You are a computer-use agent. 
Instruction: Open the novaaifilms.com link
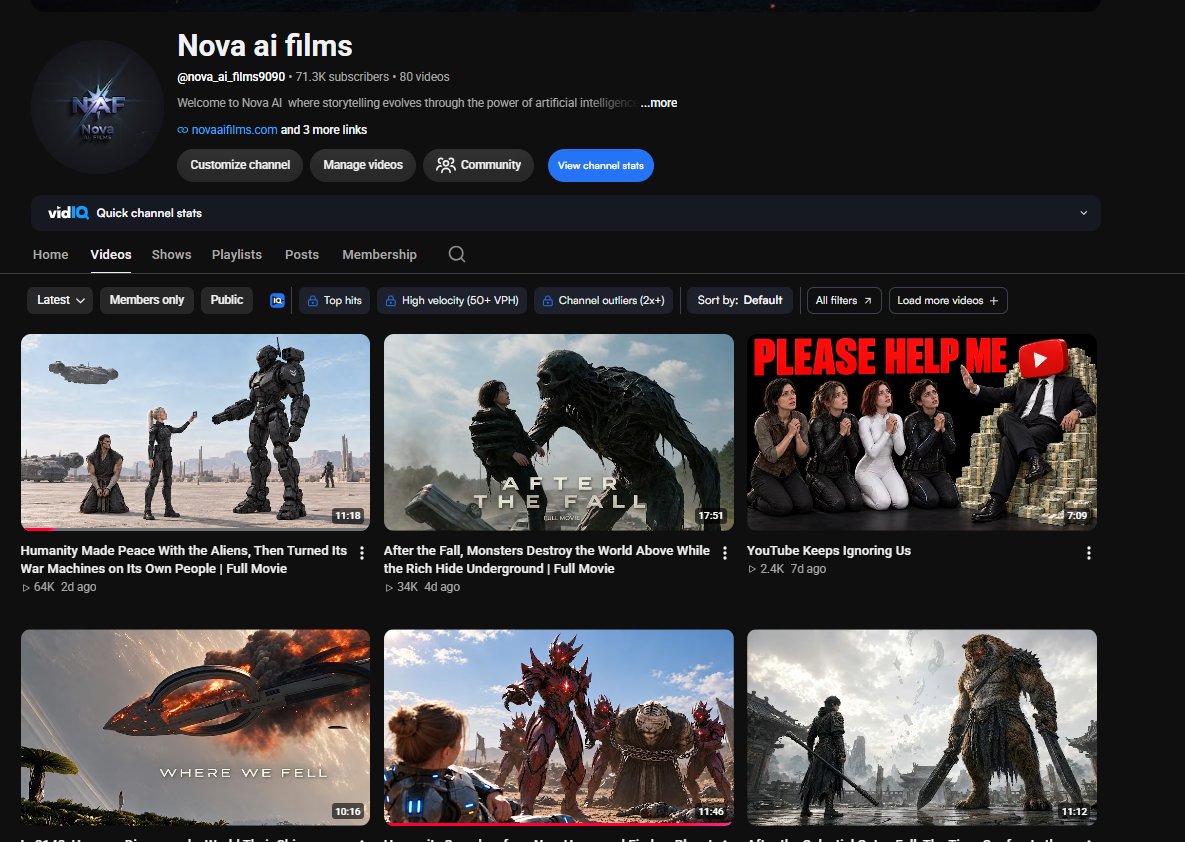tap(234, 130)
